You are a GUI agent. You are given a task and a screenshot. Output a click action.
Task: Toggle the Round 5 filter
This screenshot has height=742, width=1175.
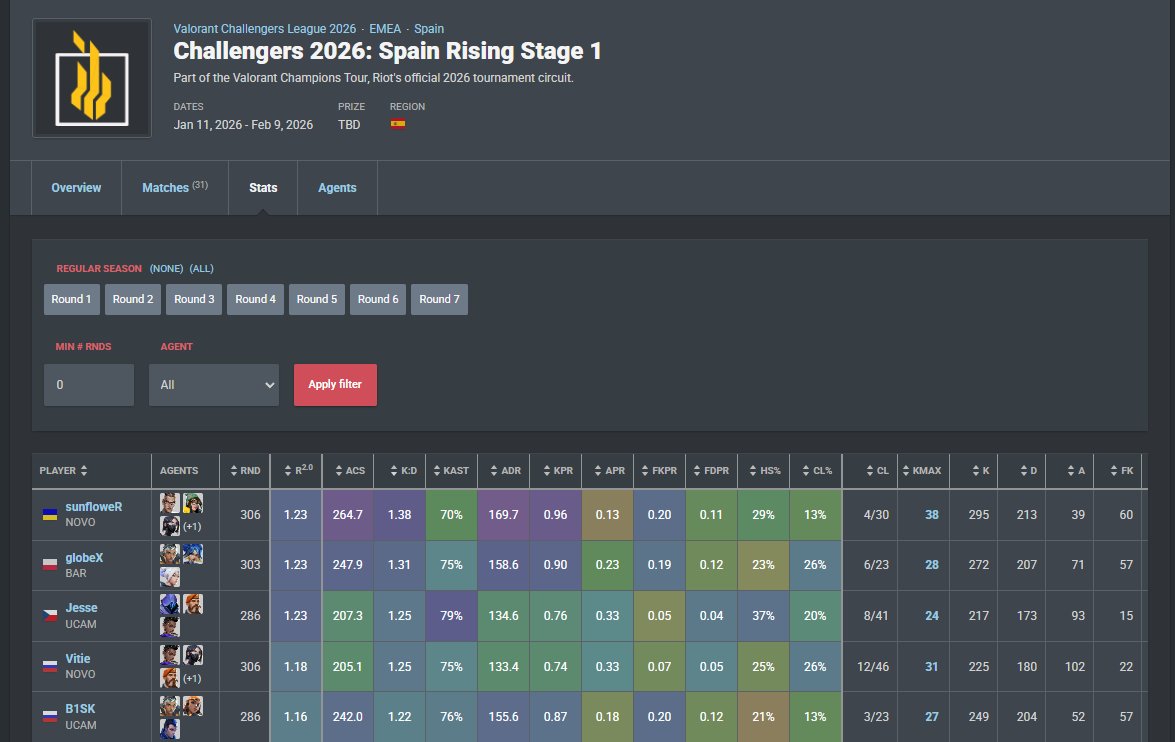point(317,299)
